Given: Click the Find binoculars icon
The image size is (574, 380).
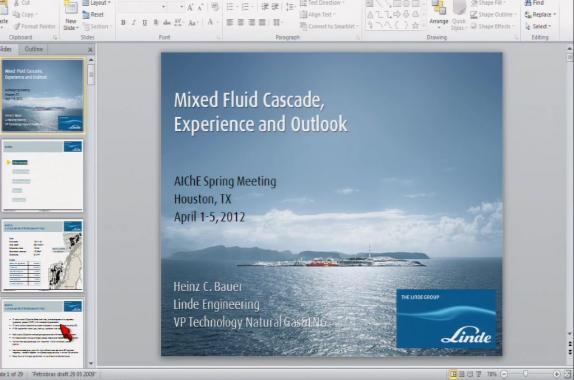Looking at the screenshot, I should pos(528,3).
